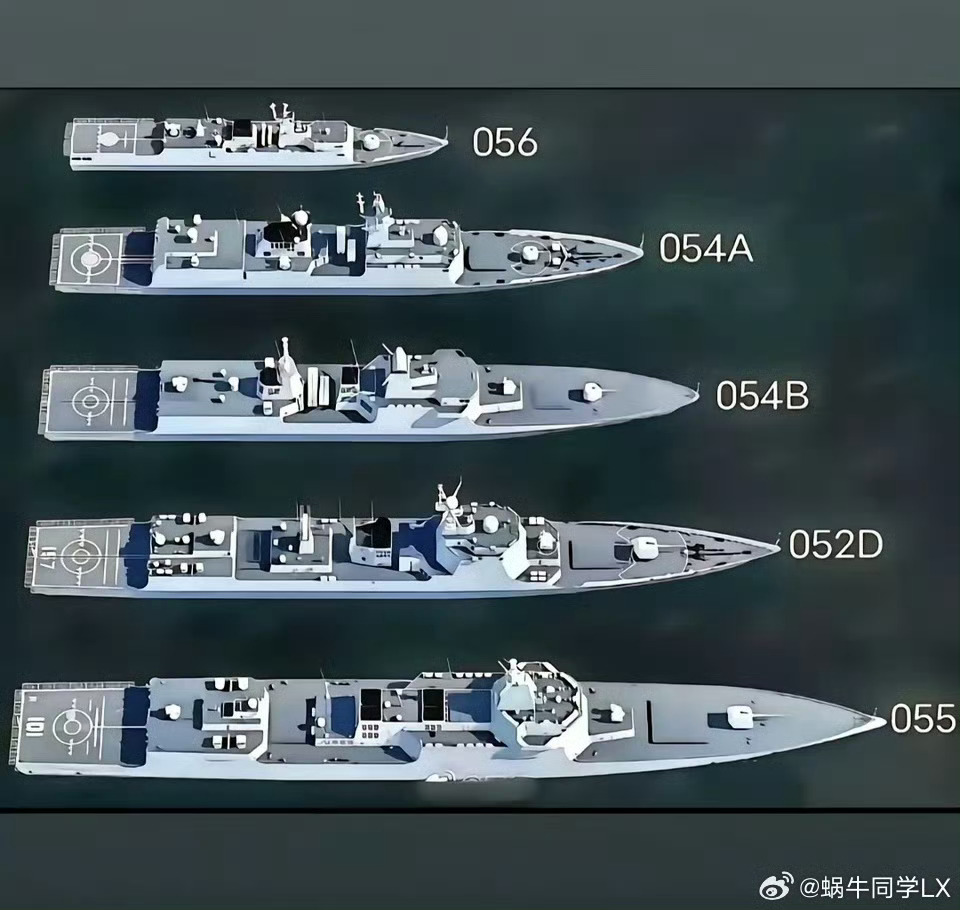Click the 054B label text

click(x=762, y=396)
